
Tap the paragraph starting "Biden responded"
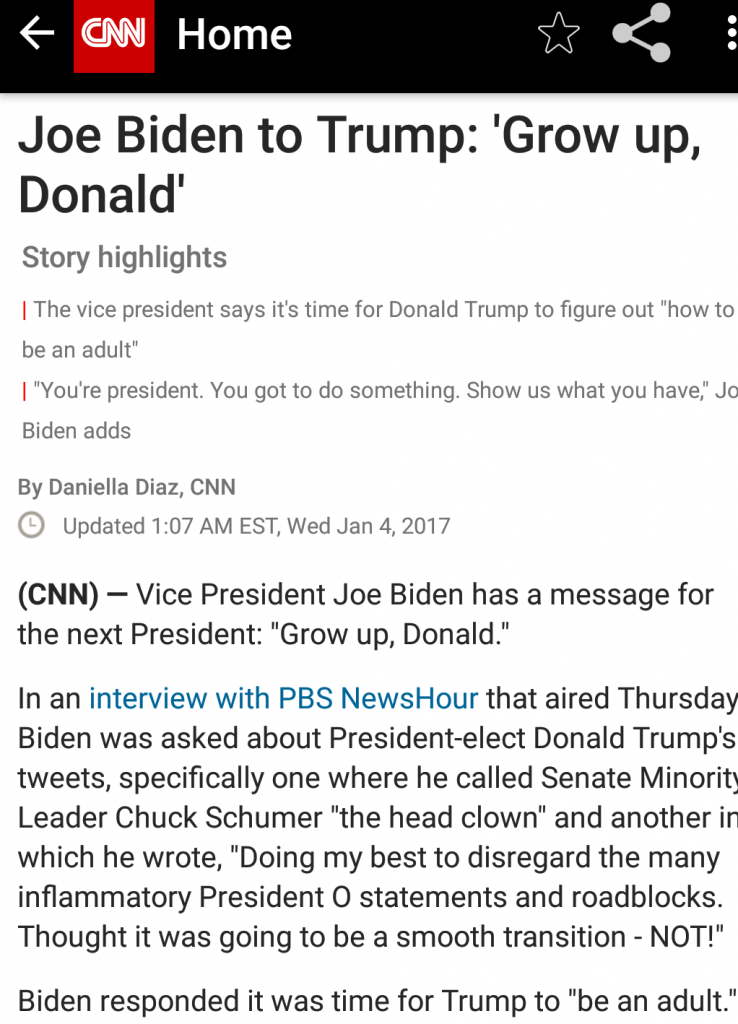[377, 999]
